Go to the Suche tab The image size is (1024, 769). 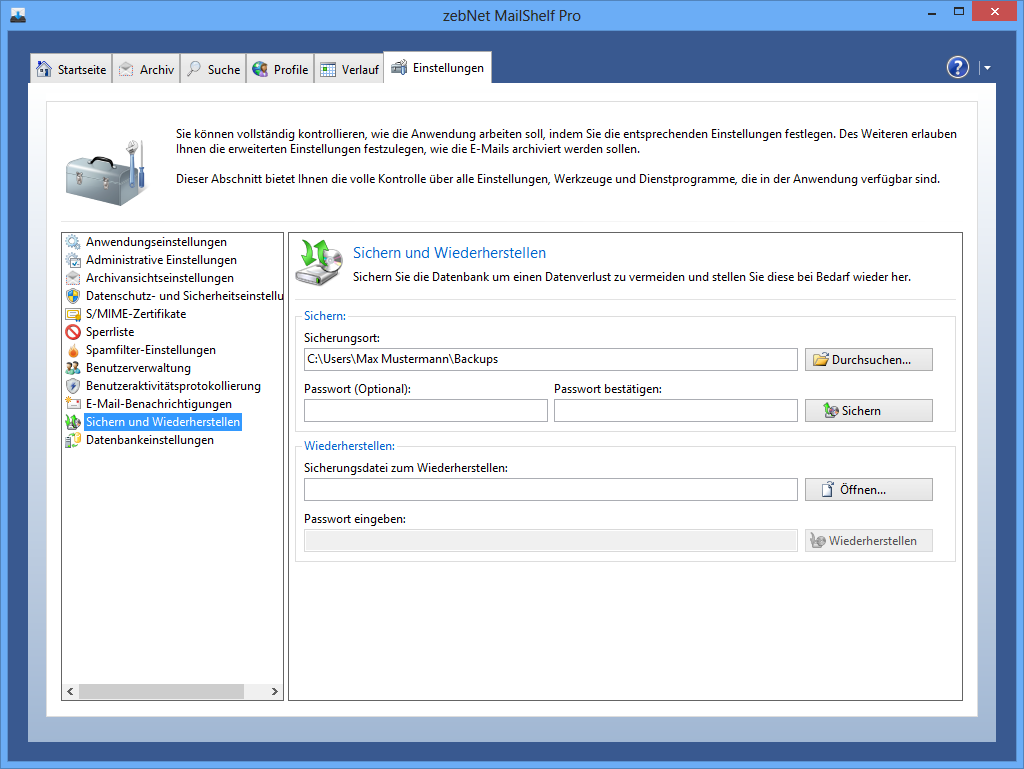[x=214, y=69]
